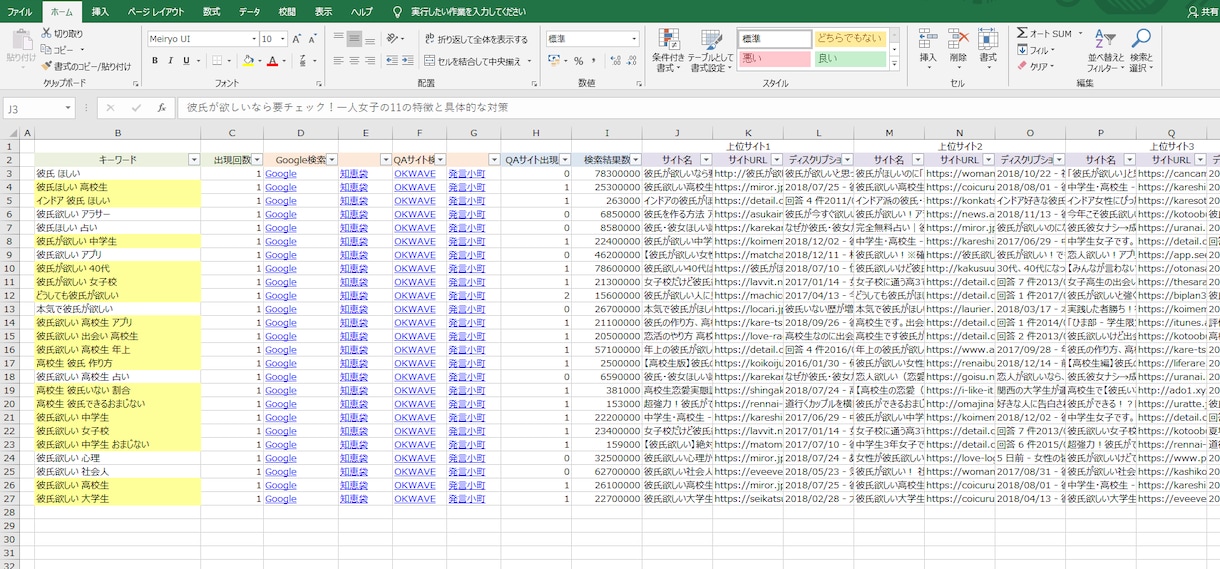Toggle align text right
This screenshot has height=569, width=1220.
coord(370,61)
